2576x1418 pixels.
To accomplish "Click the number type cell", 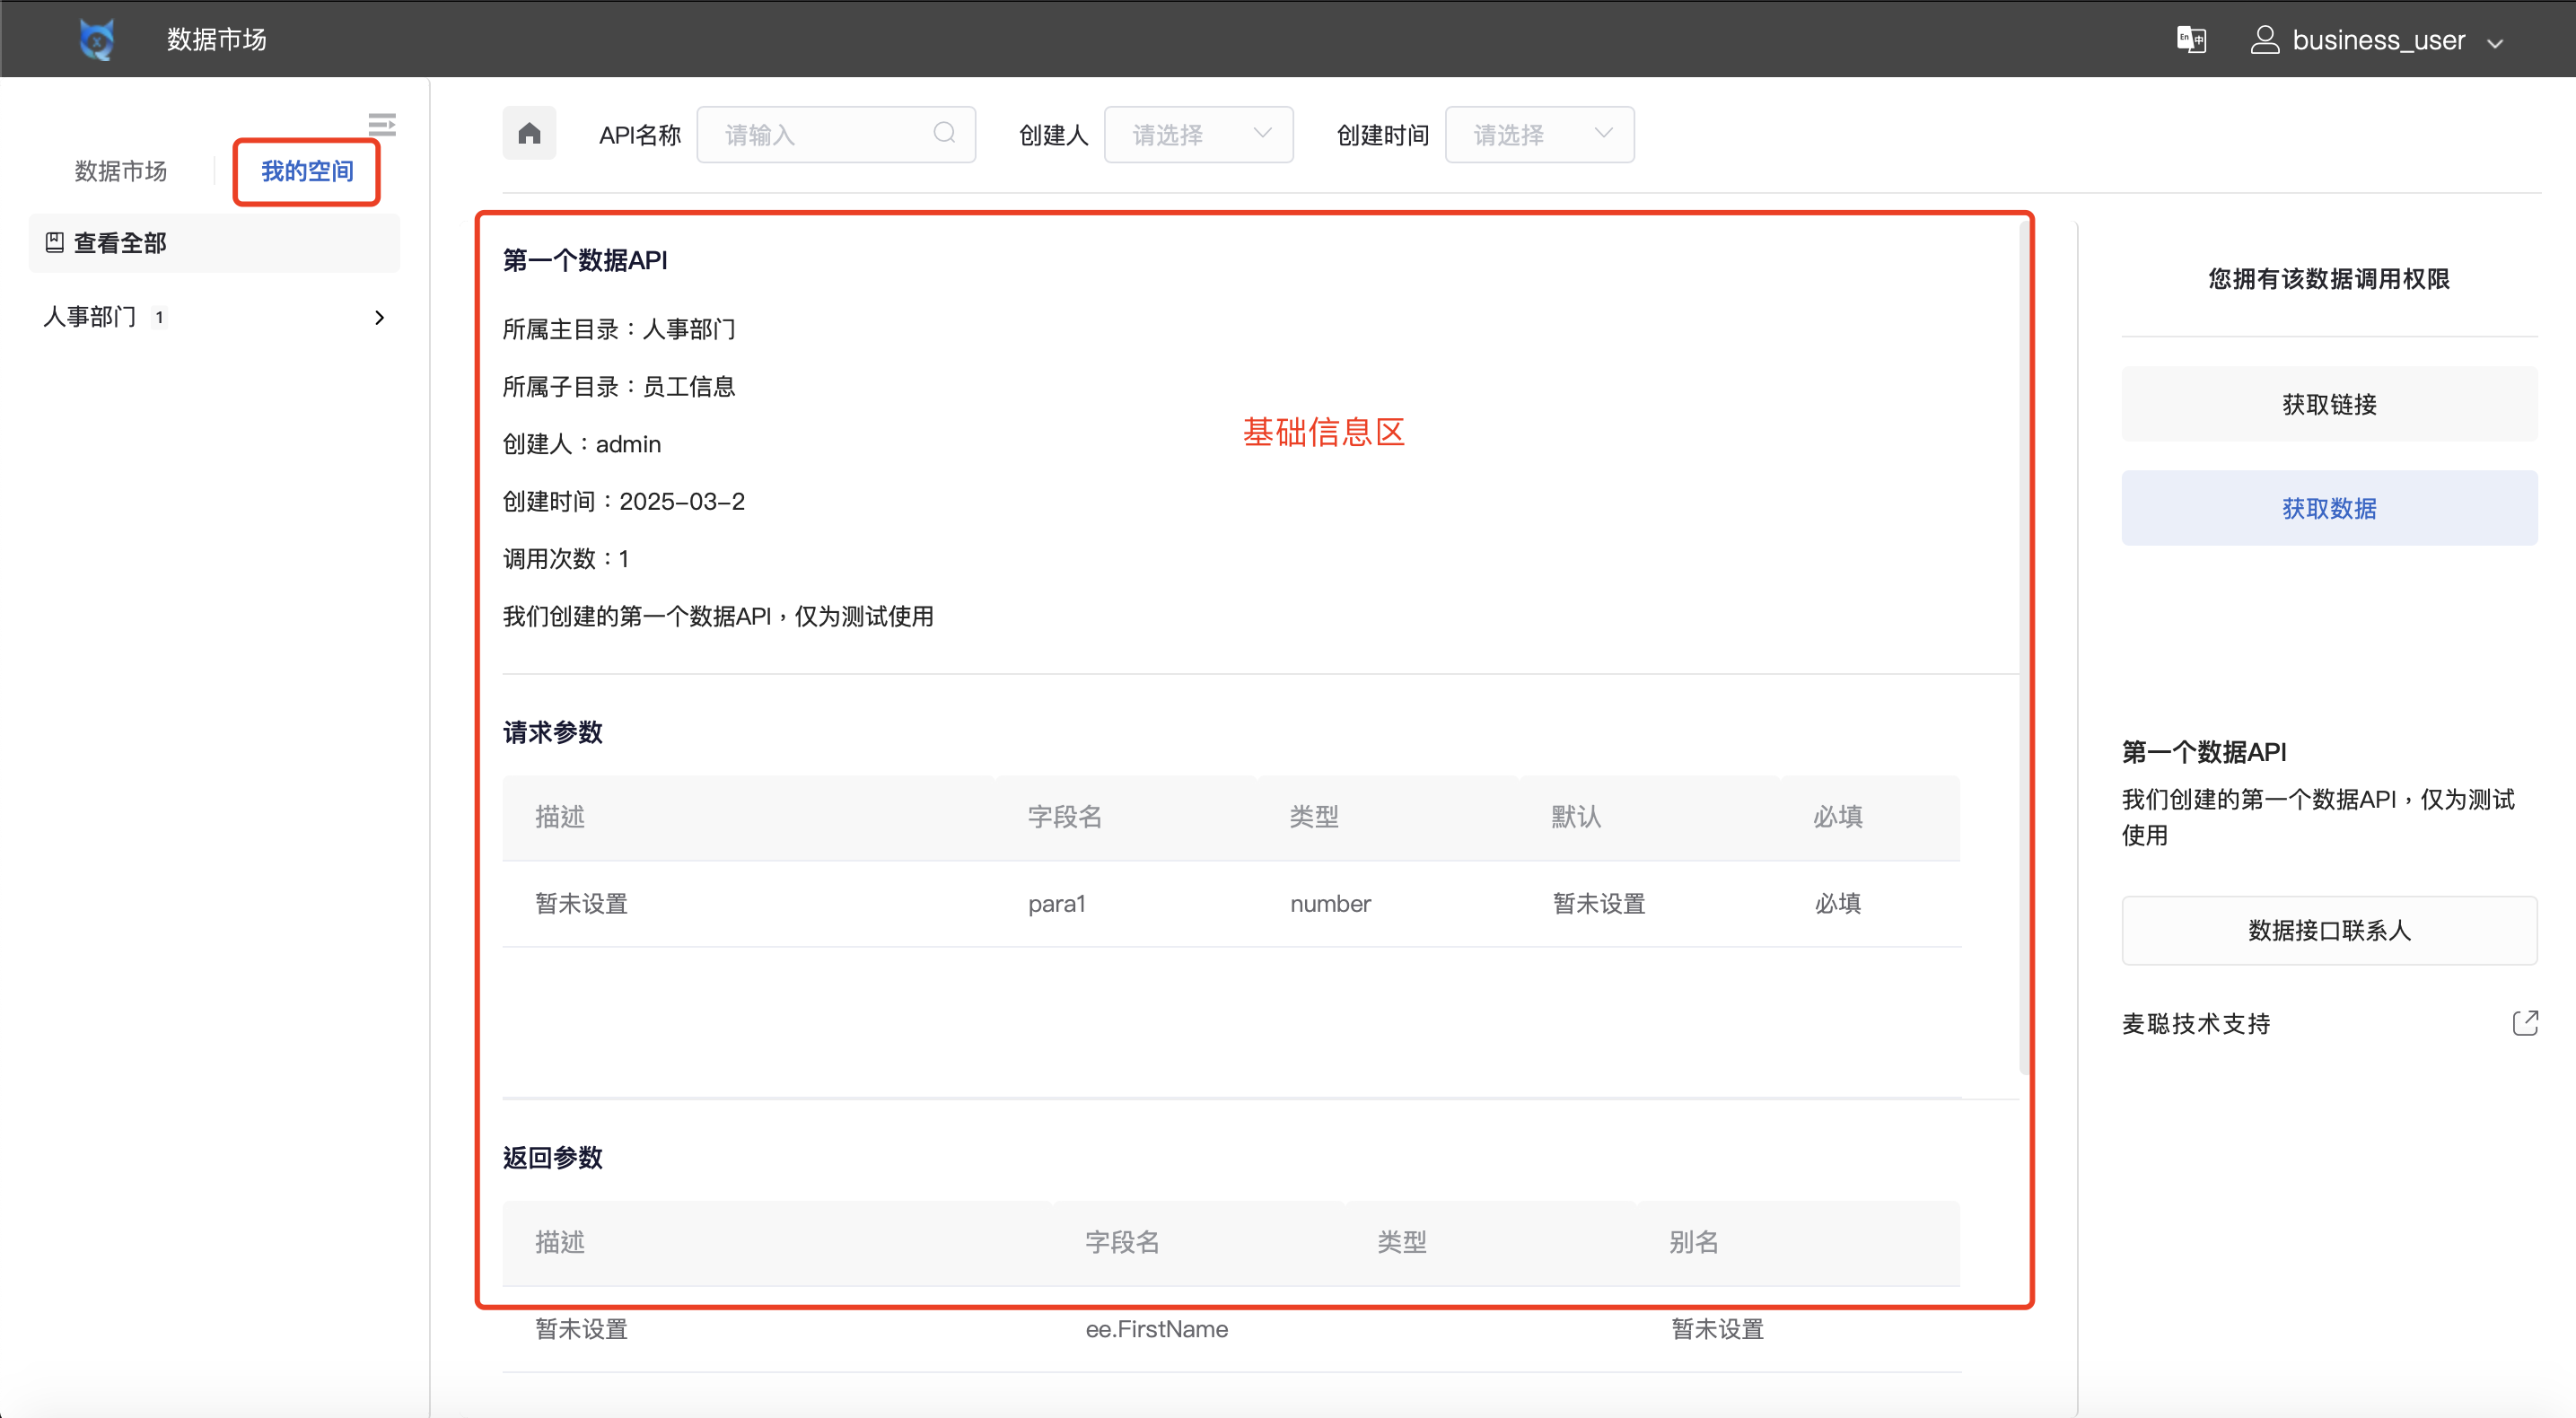I will [1330, 903].
